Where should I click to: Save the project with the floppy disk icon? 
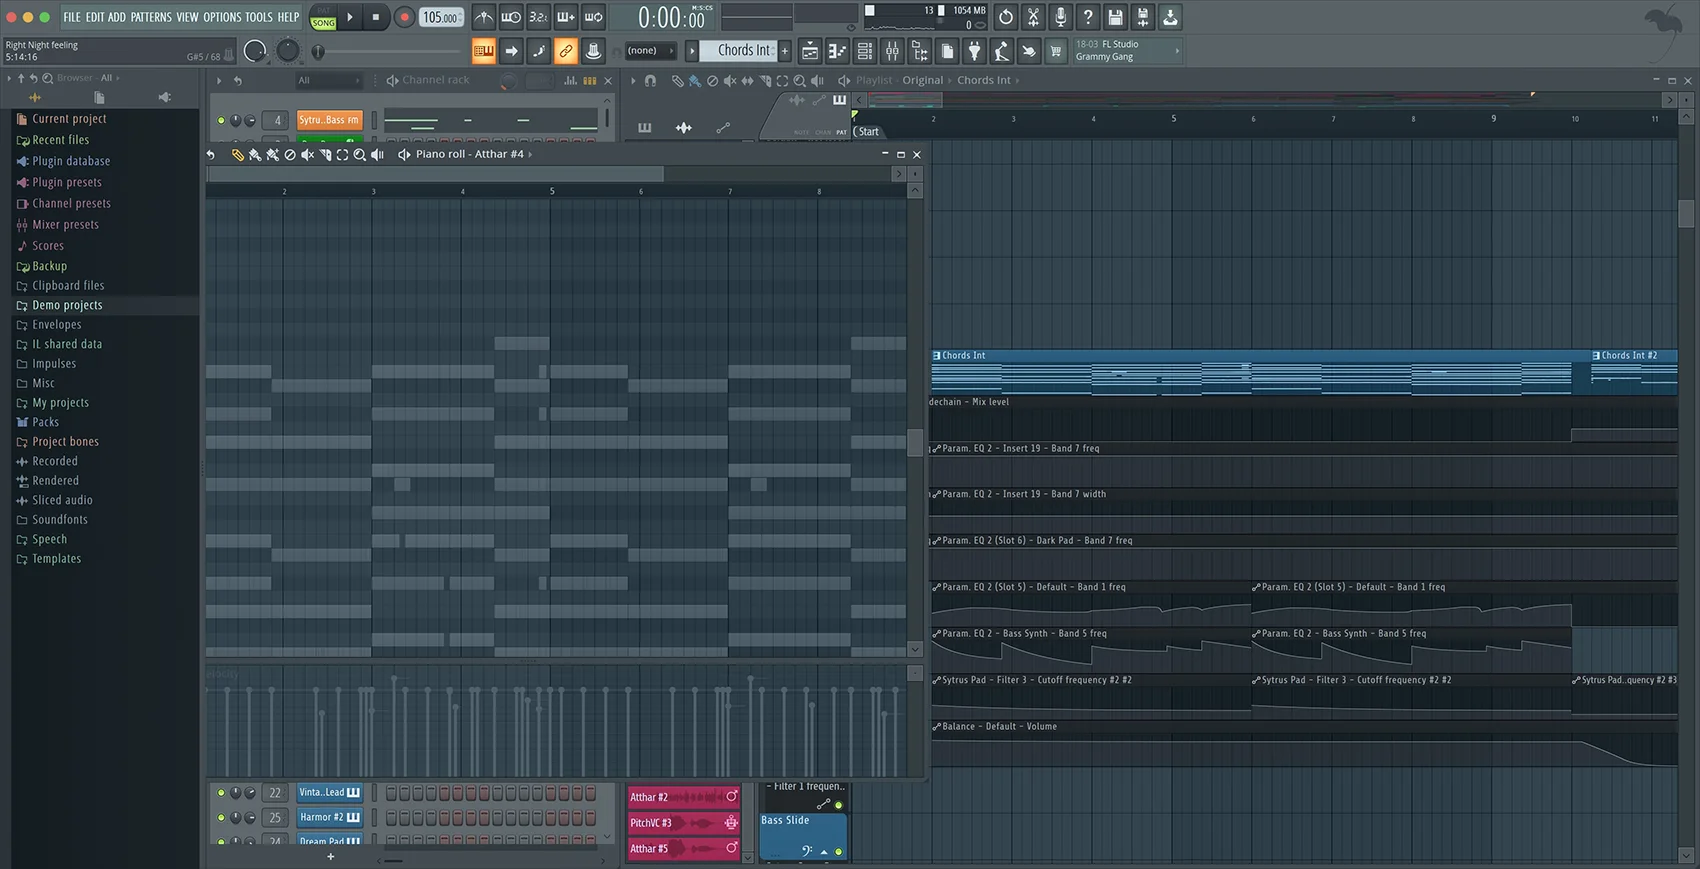point(1115,17)
